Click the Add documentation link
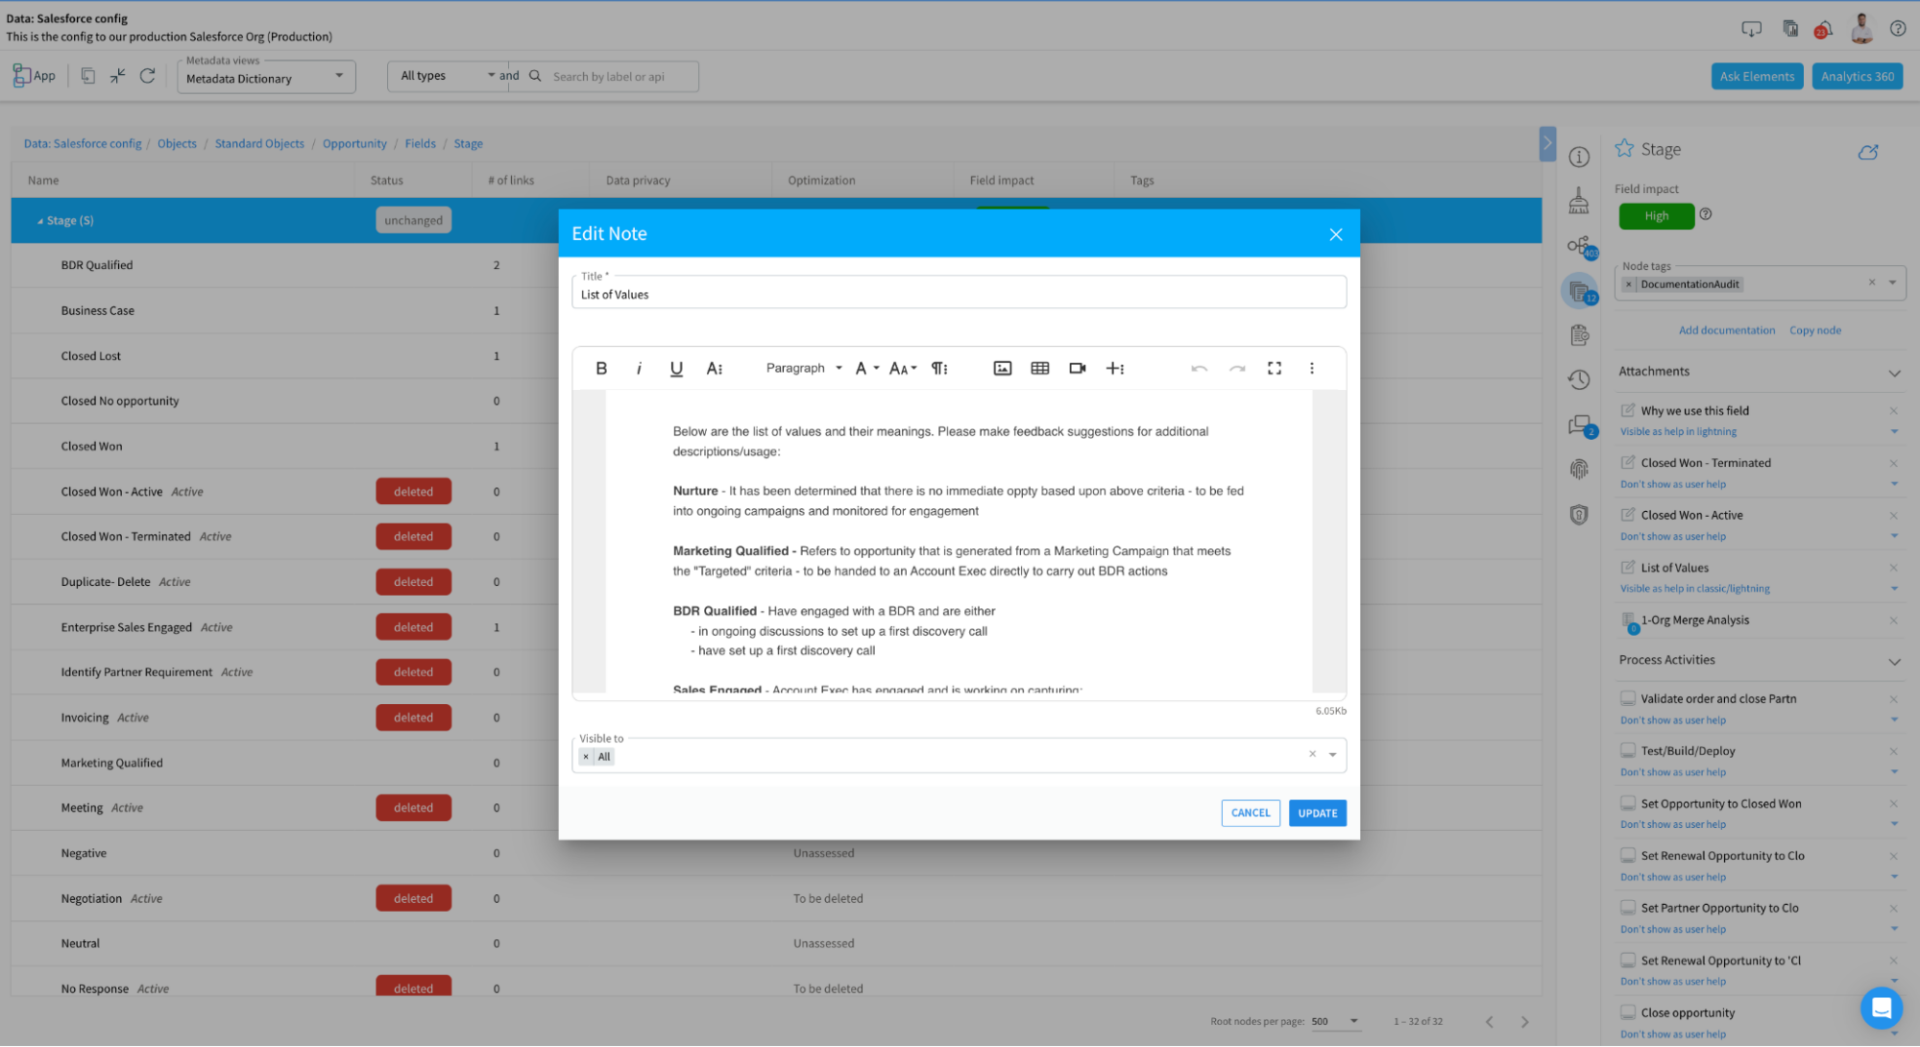The height and width of the screenshot is (1047, 1920). (x=1727, y=330)
